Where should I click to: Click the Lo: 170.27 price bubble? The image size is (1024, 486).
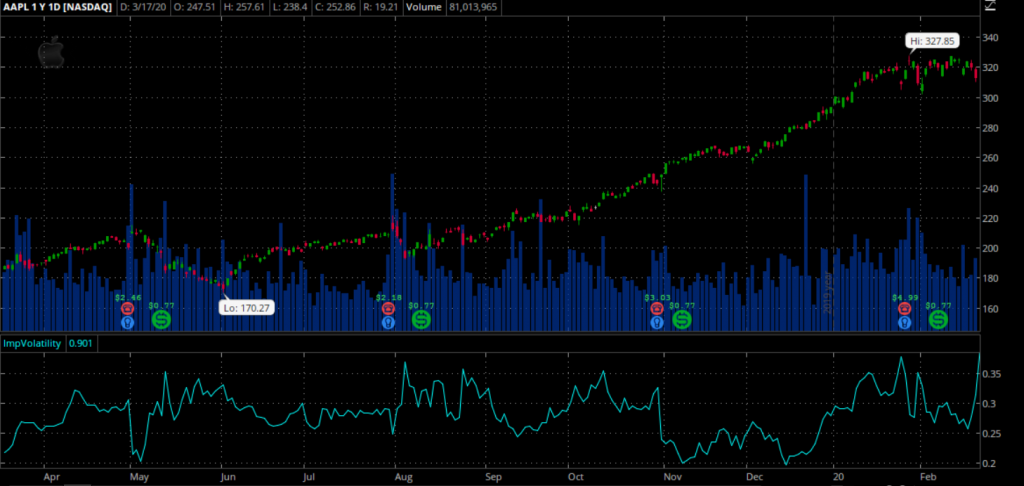tap(246, 307)
